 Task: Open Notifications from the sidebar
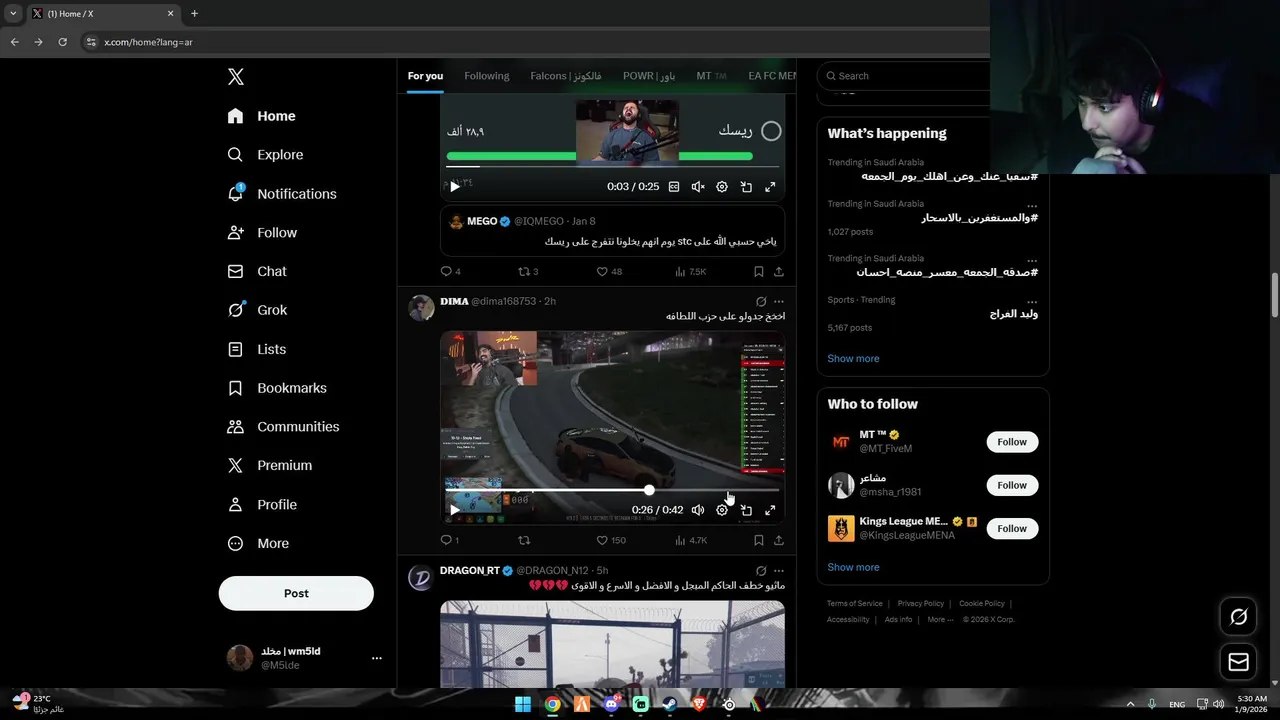[x=282, y=194]
